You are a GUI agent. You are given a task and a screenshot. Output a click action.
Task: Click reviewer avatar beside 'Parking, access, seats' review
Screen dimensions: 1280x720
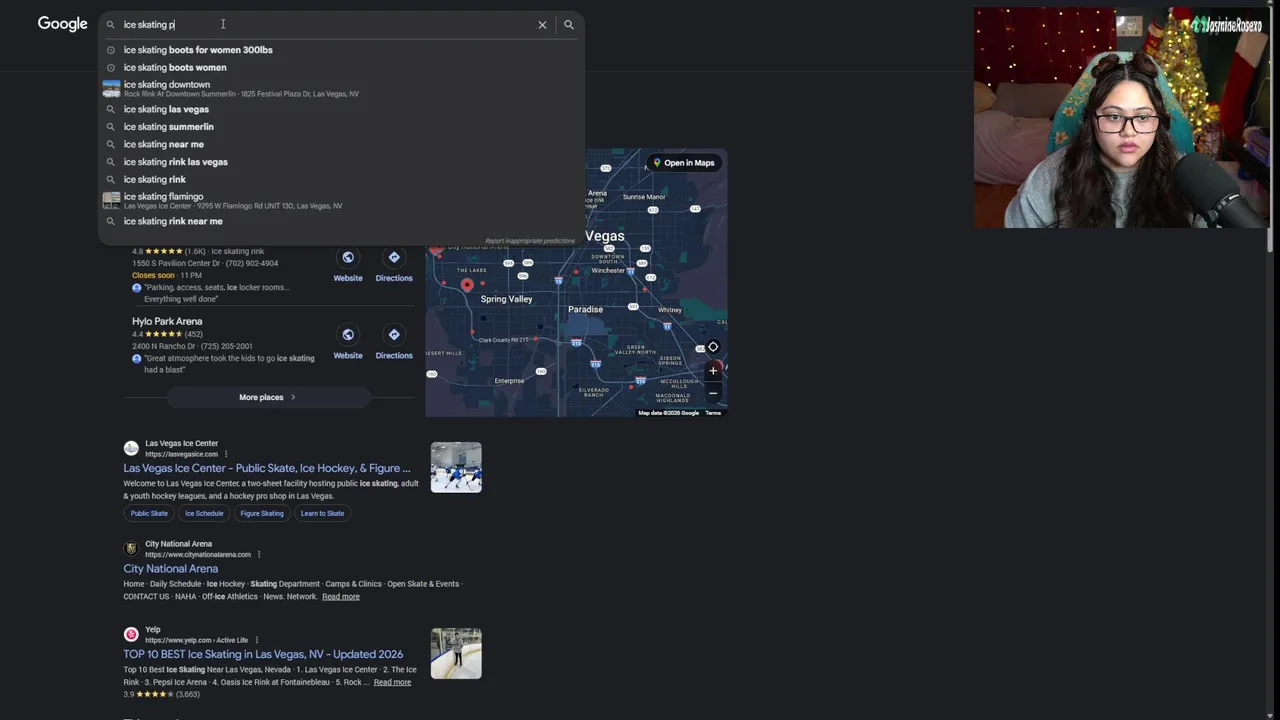point(137,288)
